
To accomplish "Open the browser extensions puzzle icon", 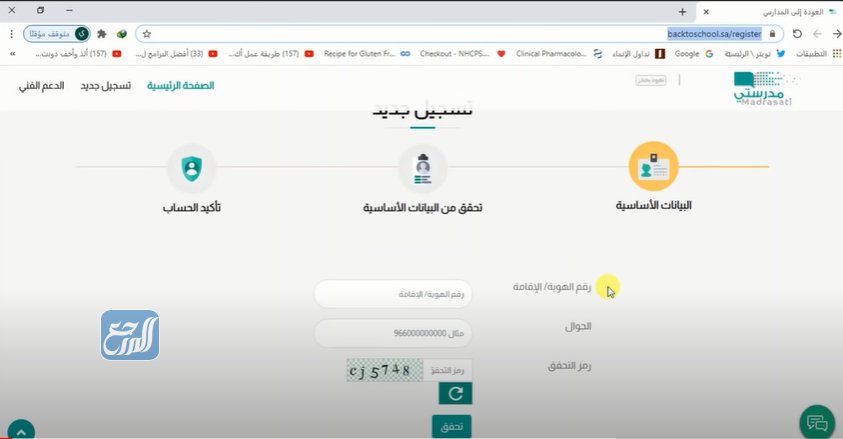I will (102, 34).
